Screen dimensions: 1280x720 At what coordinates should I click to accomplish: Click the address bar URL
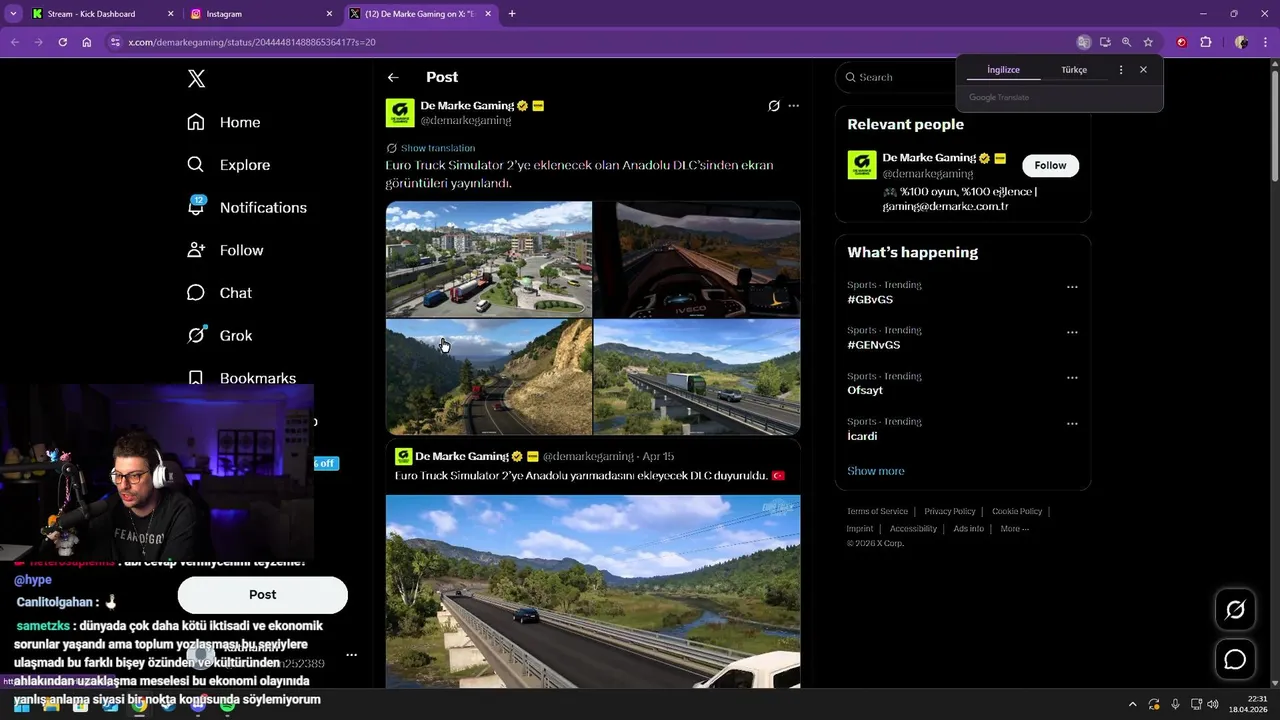(x=252, y=42)
